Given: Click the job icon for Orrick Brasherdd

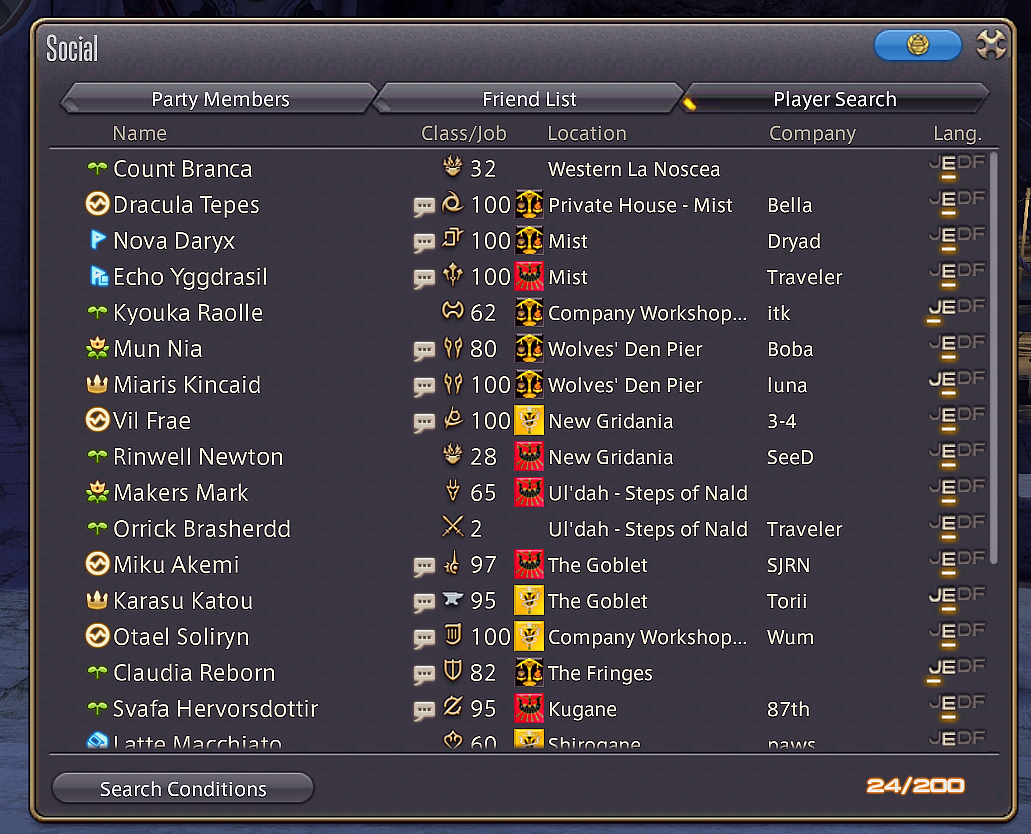Looking at the screenshot, I should [x=452, y=526].
